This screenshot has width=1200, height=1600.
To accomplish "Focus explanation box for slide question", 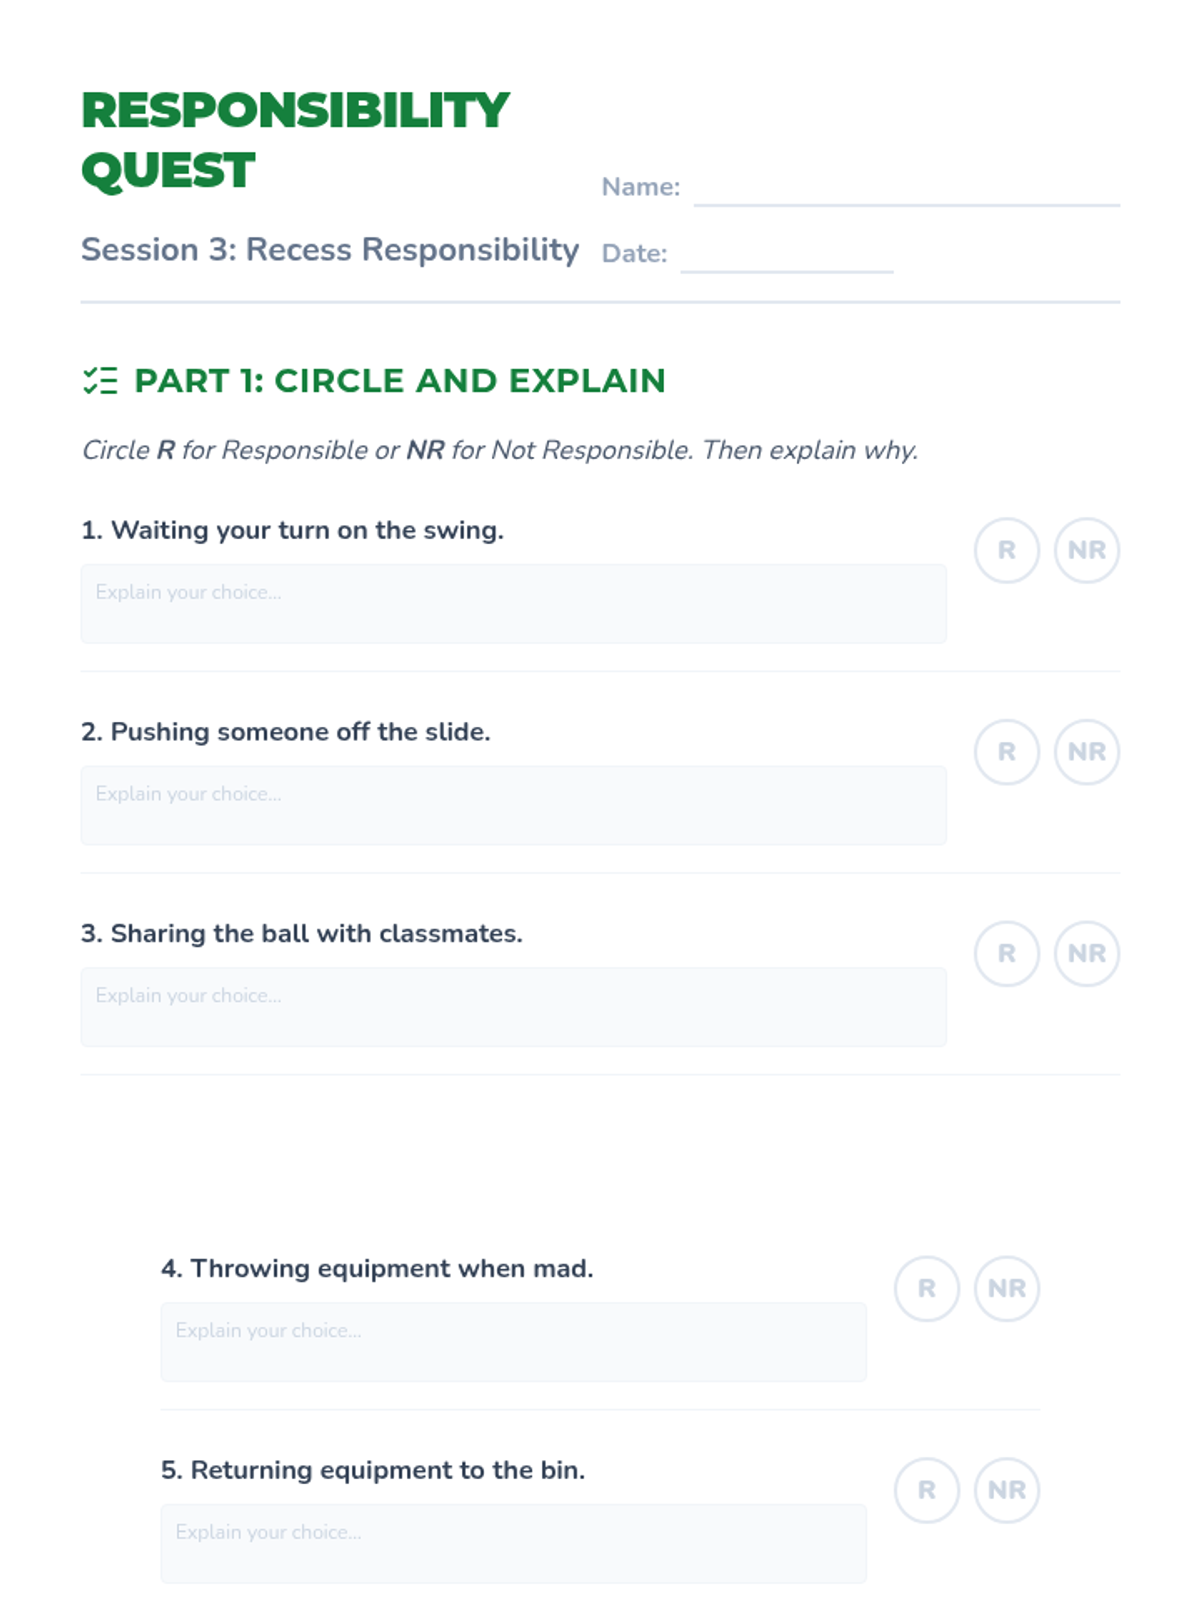I will 514,806.
